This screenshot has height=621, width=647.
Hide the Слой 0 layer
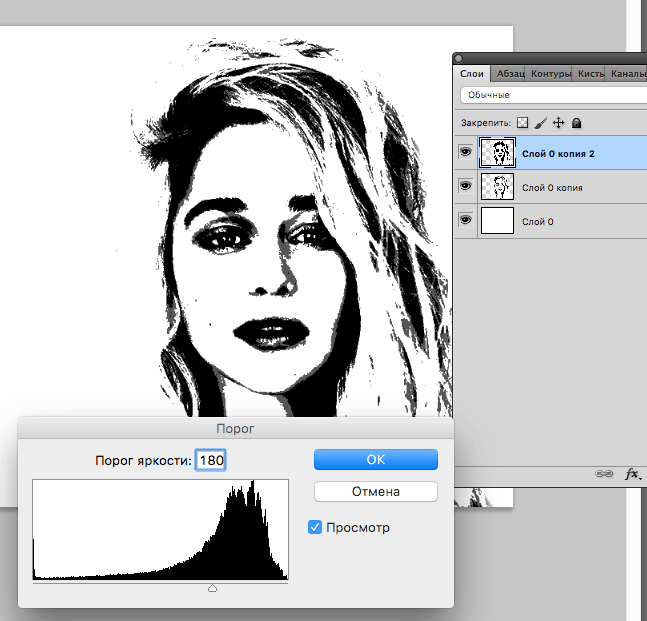pos(466,220)
